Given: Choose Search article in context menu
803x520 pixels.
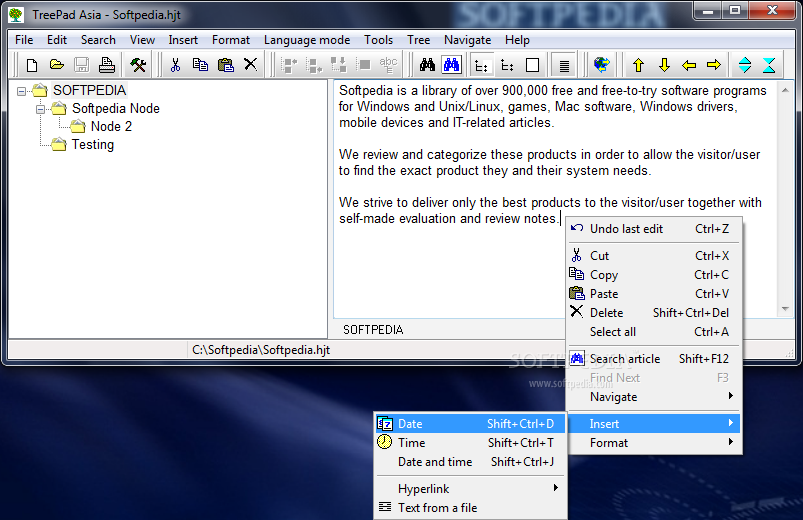Looking at the screenshot, I should pos(654,359).
